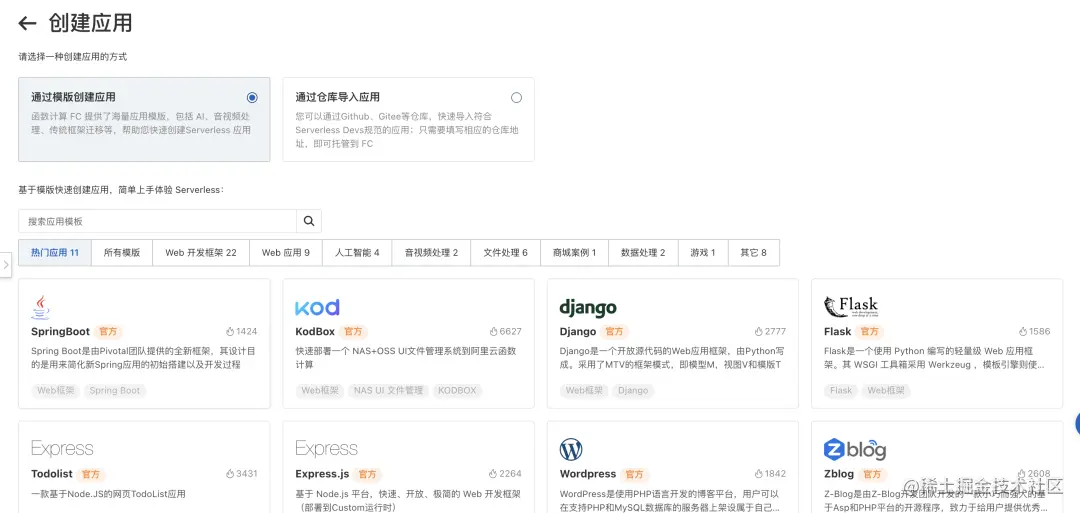
Task: Click 官方 badge next to Todolist
Action: point(91,474)
